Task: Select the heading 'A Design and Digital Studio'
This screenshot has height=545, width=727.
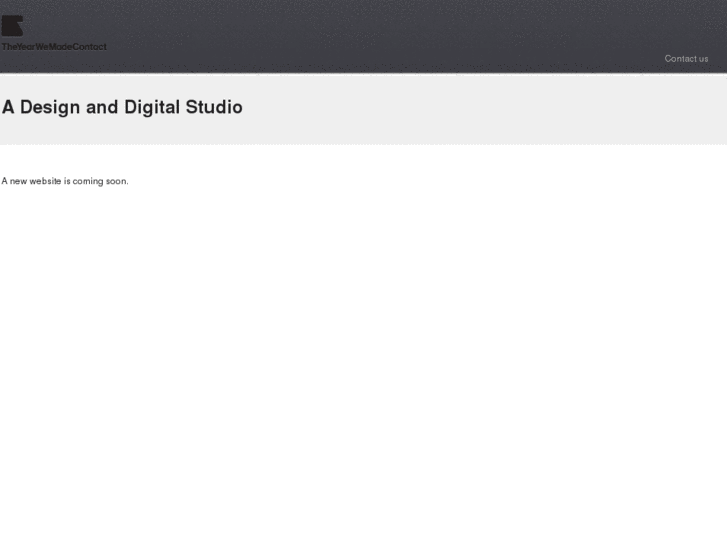Action: click(x=122, y=107)
